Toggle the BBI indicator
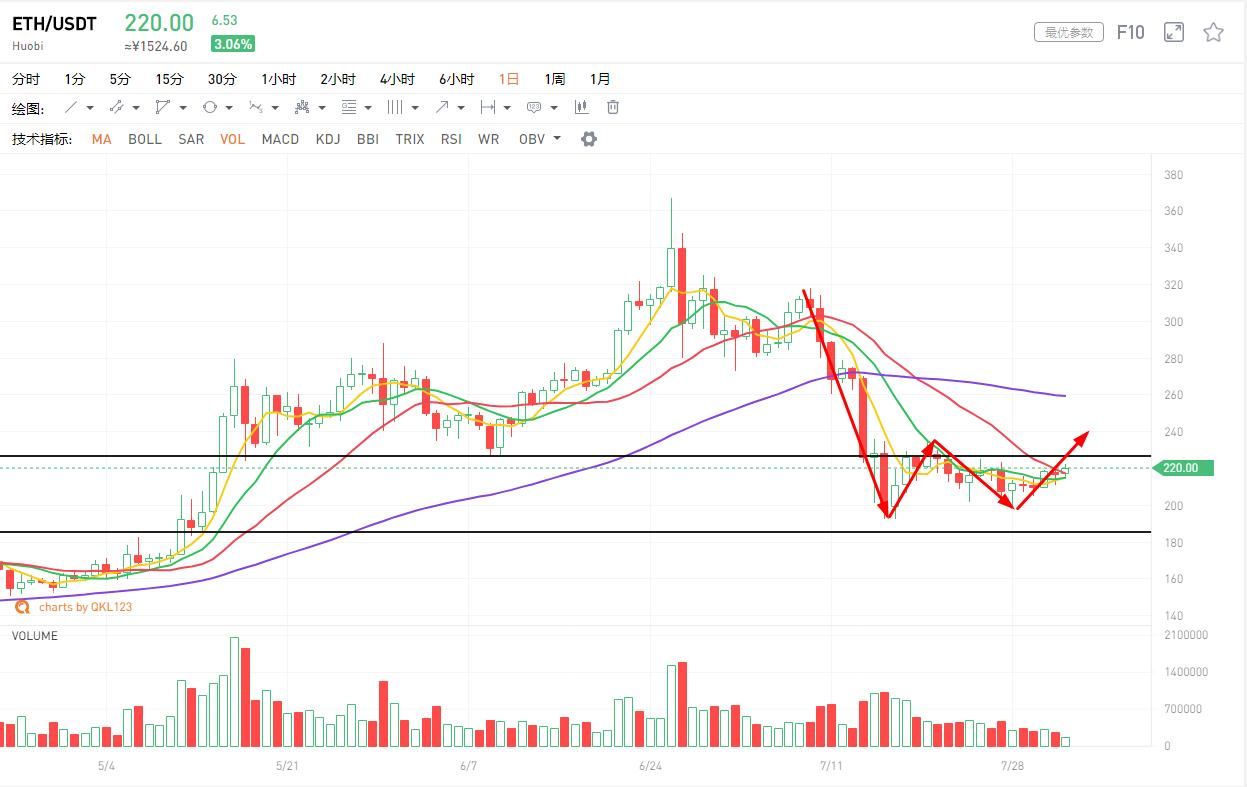1247x787 pixels. (x=368, y=139)
